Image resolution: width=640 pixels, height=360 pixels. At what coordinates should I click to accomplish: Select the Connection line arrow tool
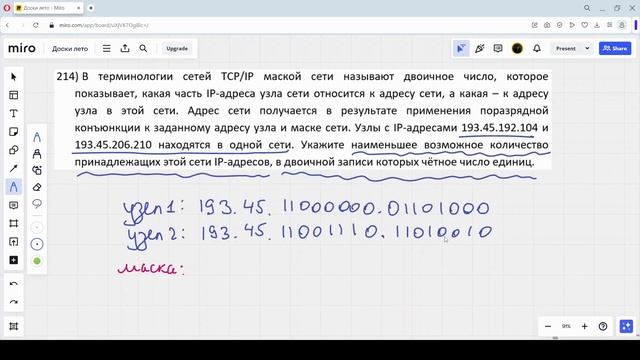pyautogui.click(x=13, y=169)
